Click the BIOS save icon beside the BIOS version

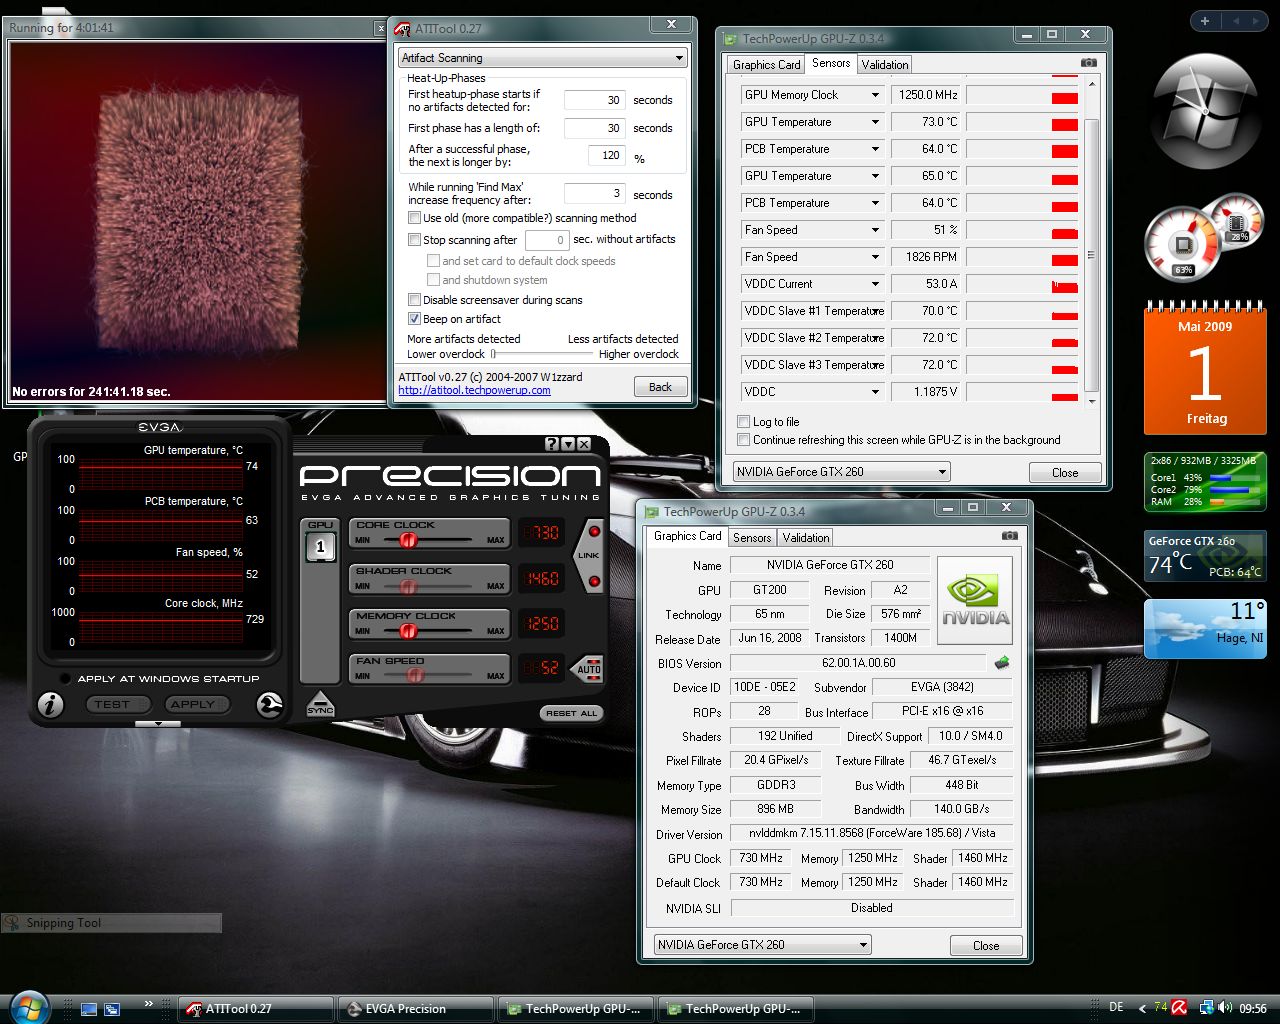[1001, 663]
